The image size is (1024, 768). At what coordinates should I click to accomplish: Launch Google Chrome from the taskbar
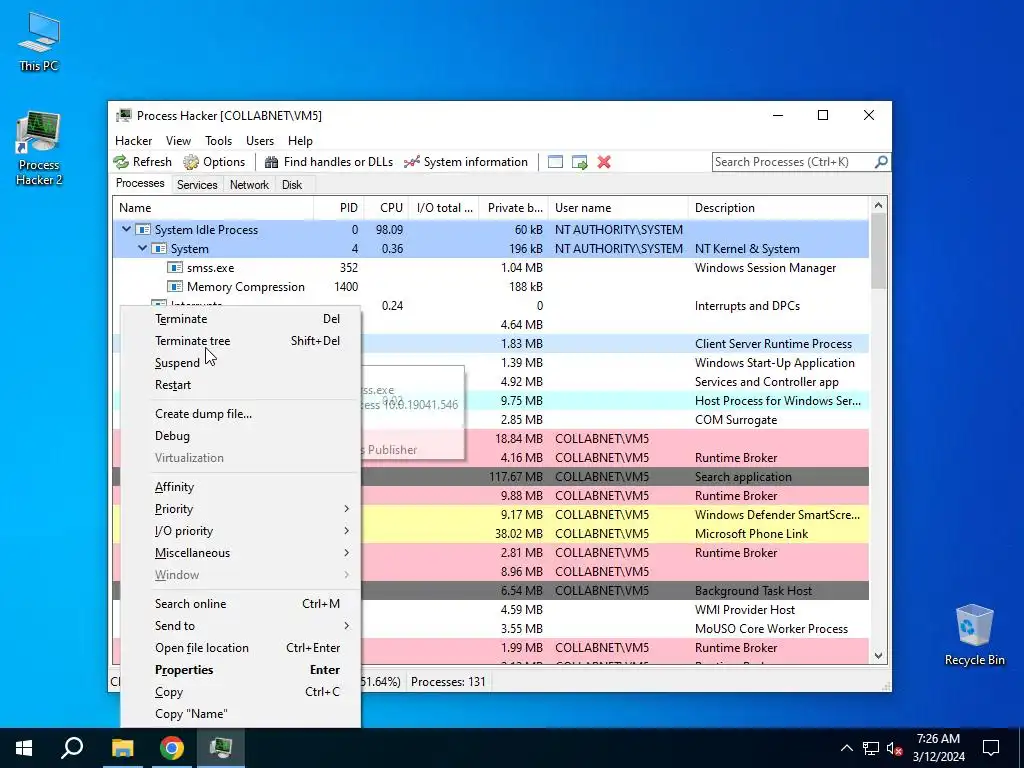pyautogui.click(x=172, y=748)
